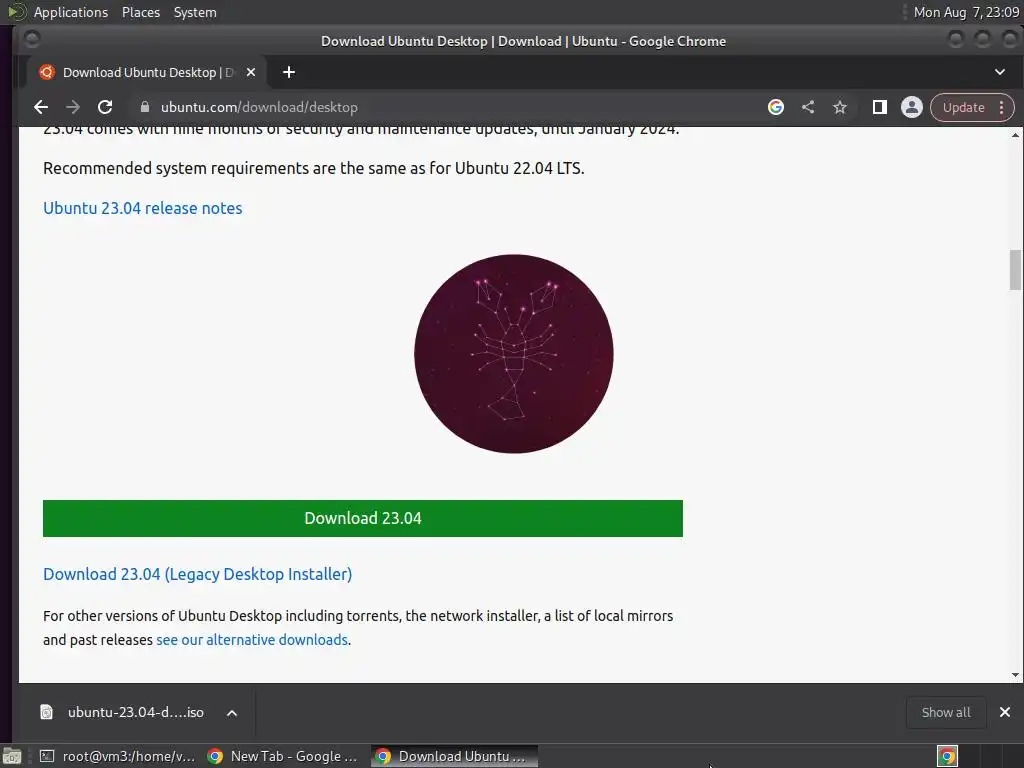Click the MATE logo icon in the top panel
The height and width of the screenshot is (768, 1024).
17,12
